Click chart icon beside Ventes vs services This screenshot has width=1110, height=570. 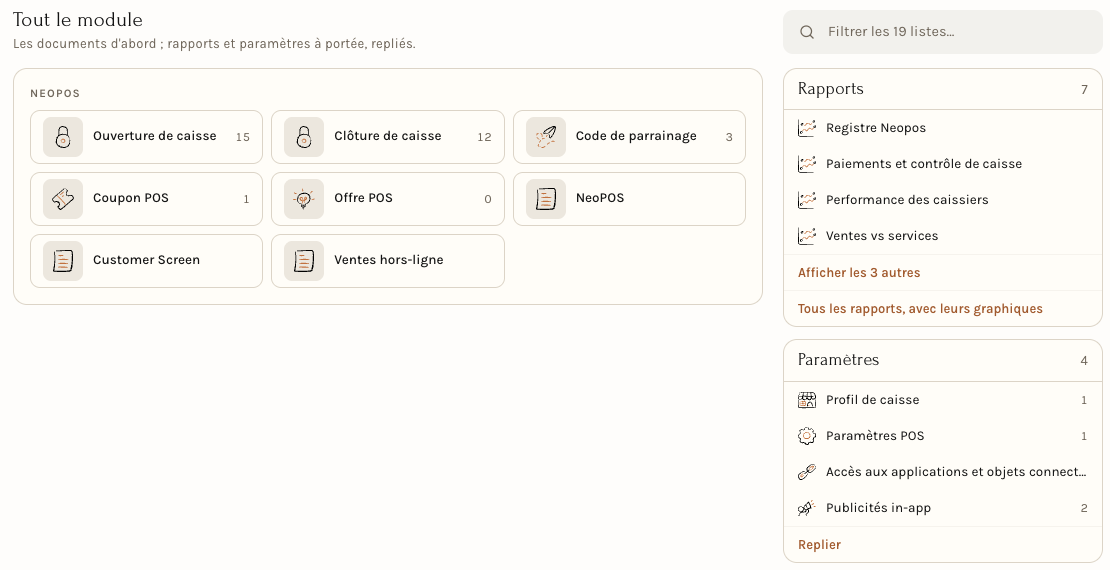[x=807, y=236]
